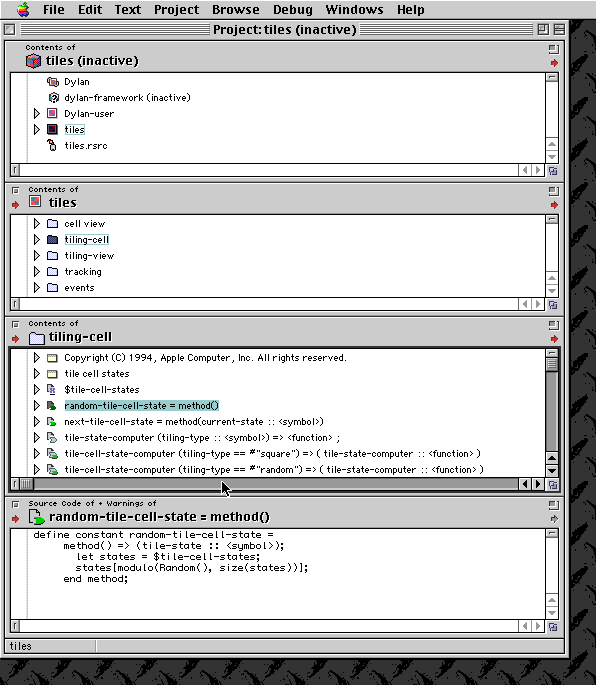596x685 pixels.
Task: Click the Copyright comment icon
Action: click(52, 358)
